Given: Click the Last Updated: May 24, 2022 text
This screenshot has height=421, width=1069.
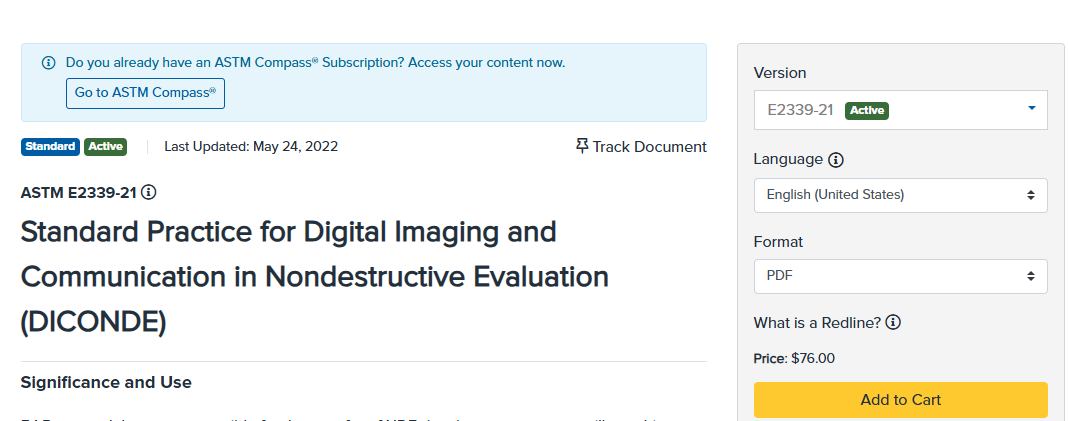Looking at the screenshot, I should click(251, 146).
